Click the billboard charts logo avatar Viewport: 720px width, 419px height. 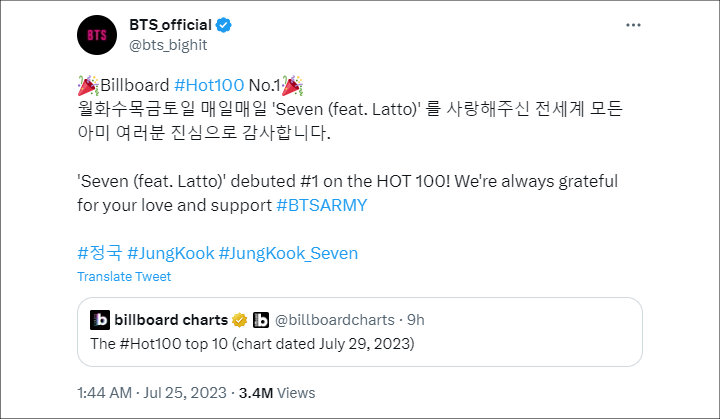pos(100,320)
